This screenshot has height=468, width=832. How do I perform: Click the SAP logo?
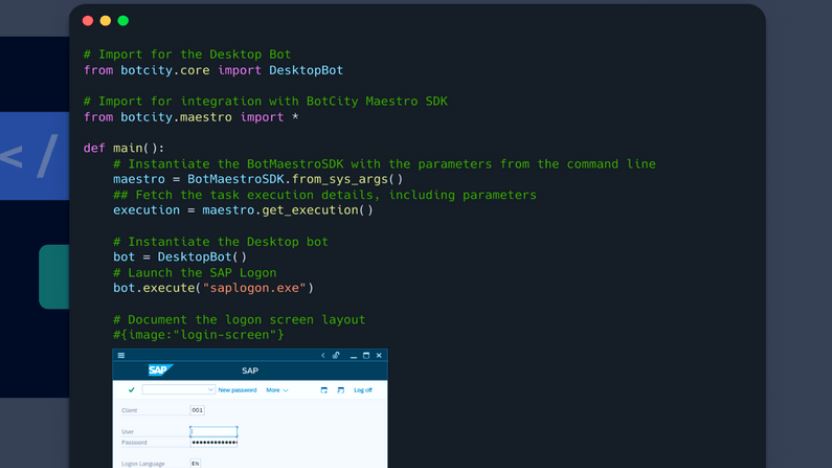coord(160,370)
